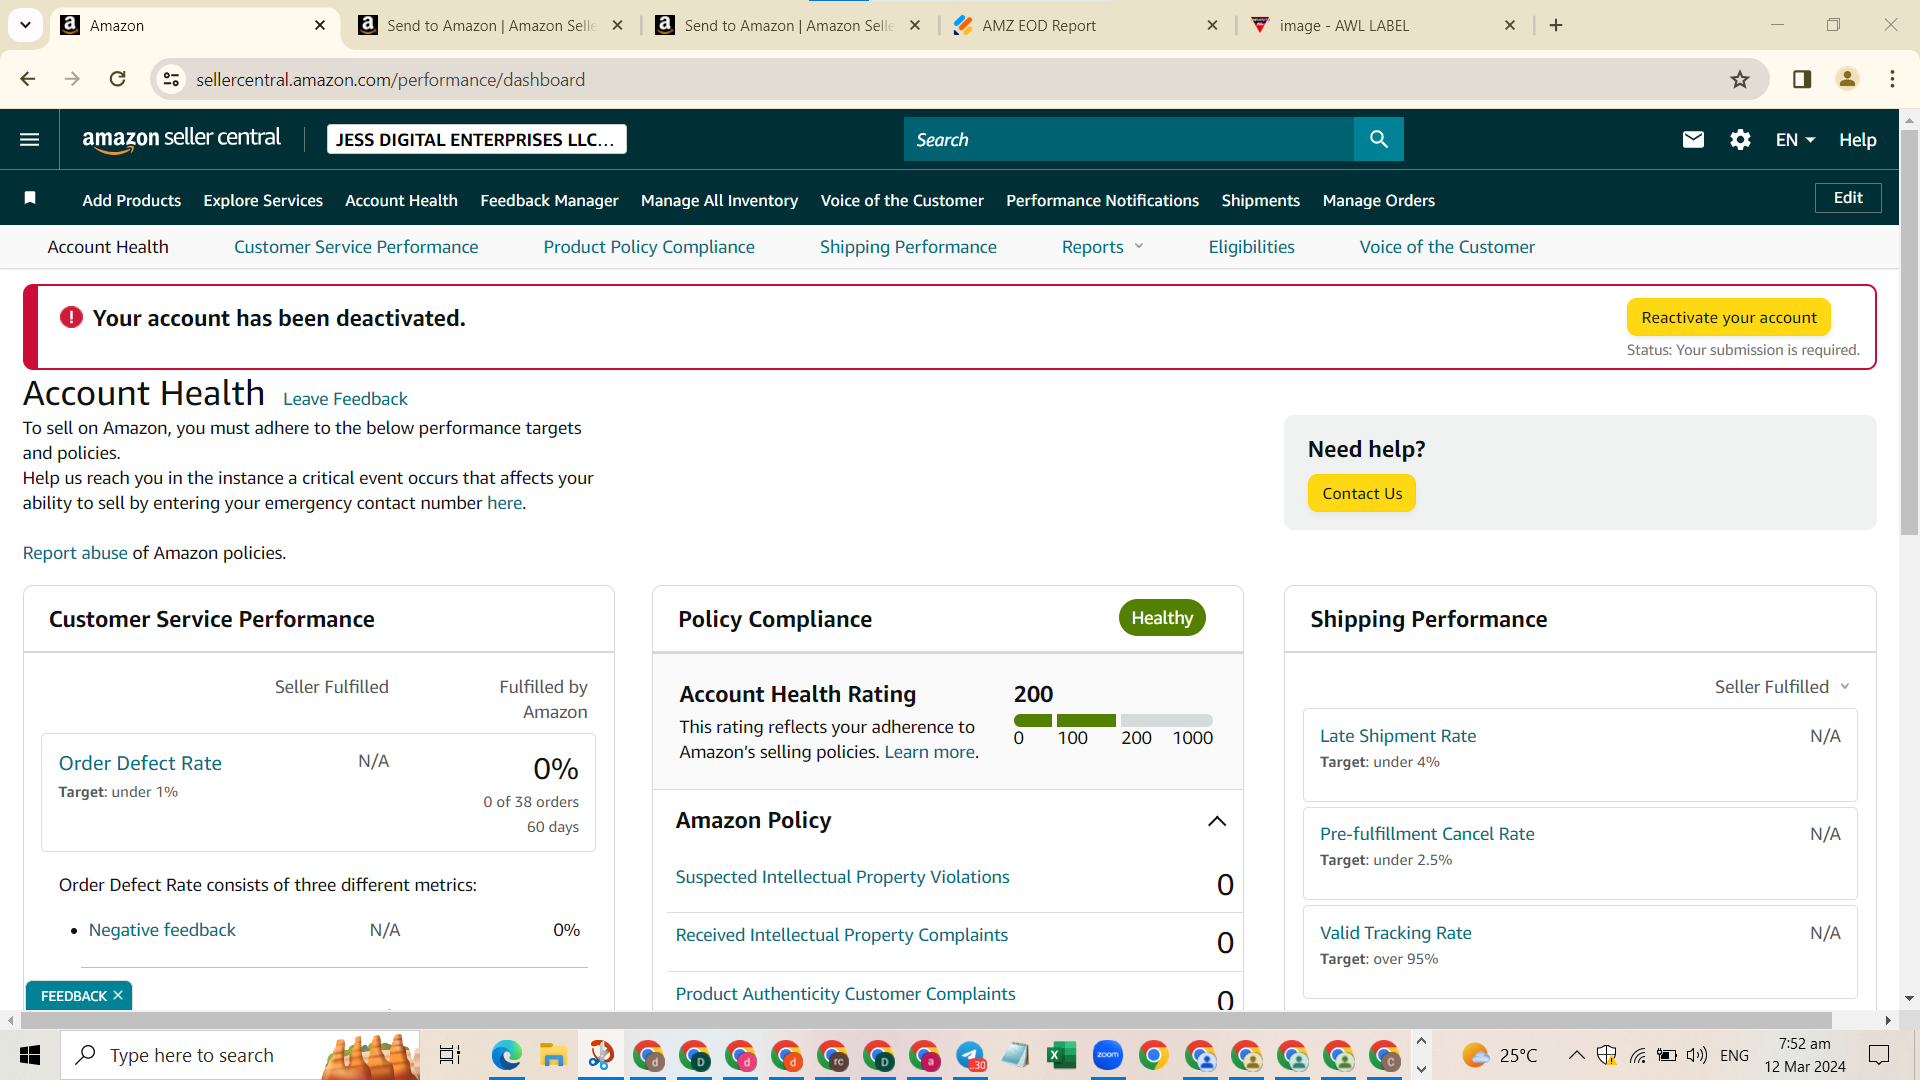Click the red alert icon in the deactivation banner
The width and height of the screenshot is (1920, 1080).
pyautogui.click(x=71, y=318)
